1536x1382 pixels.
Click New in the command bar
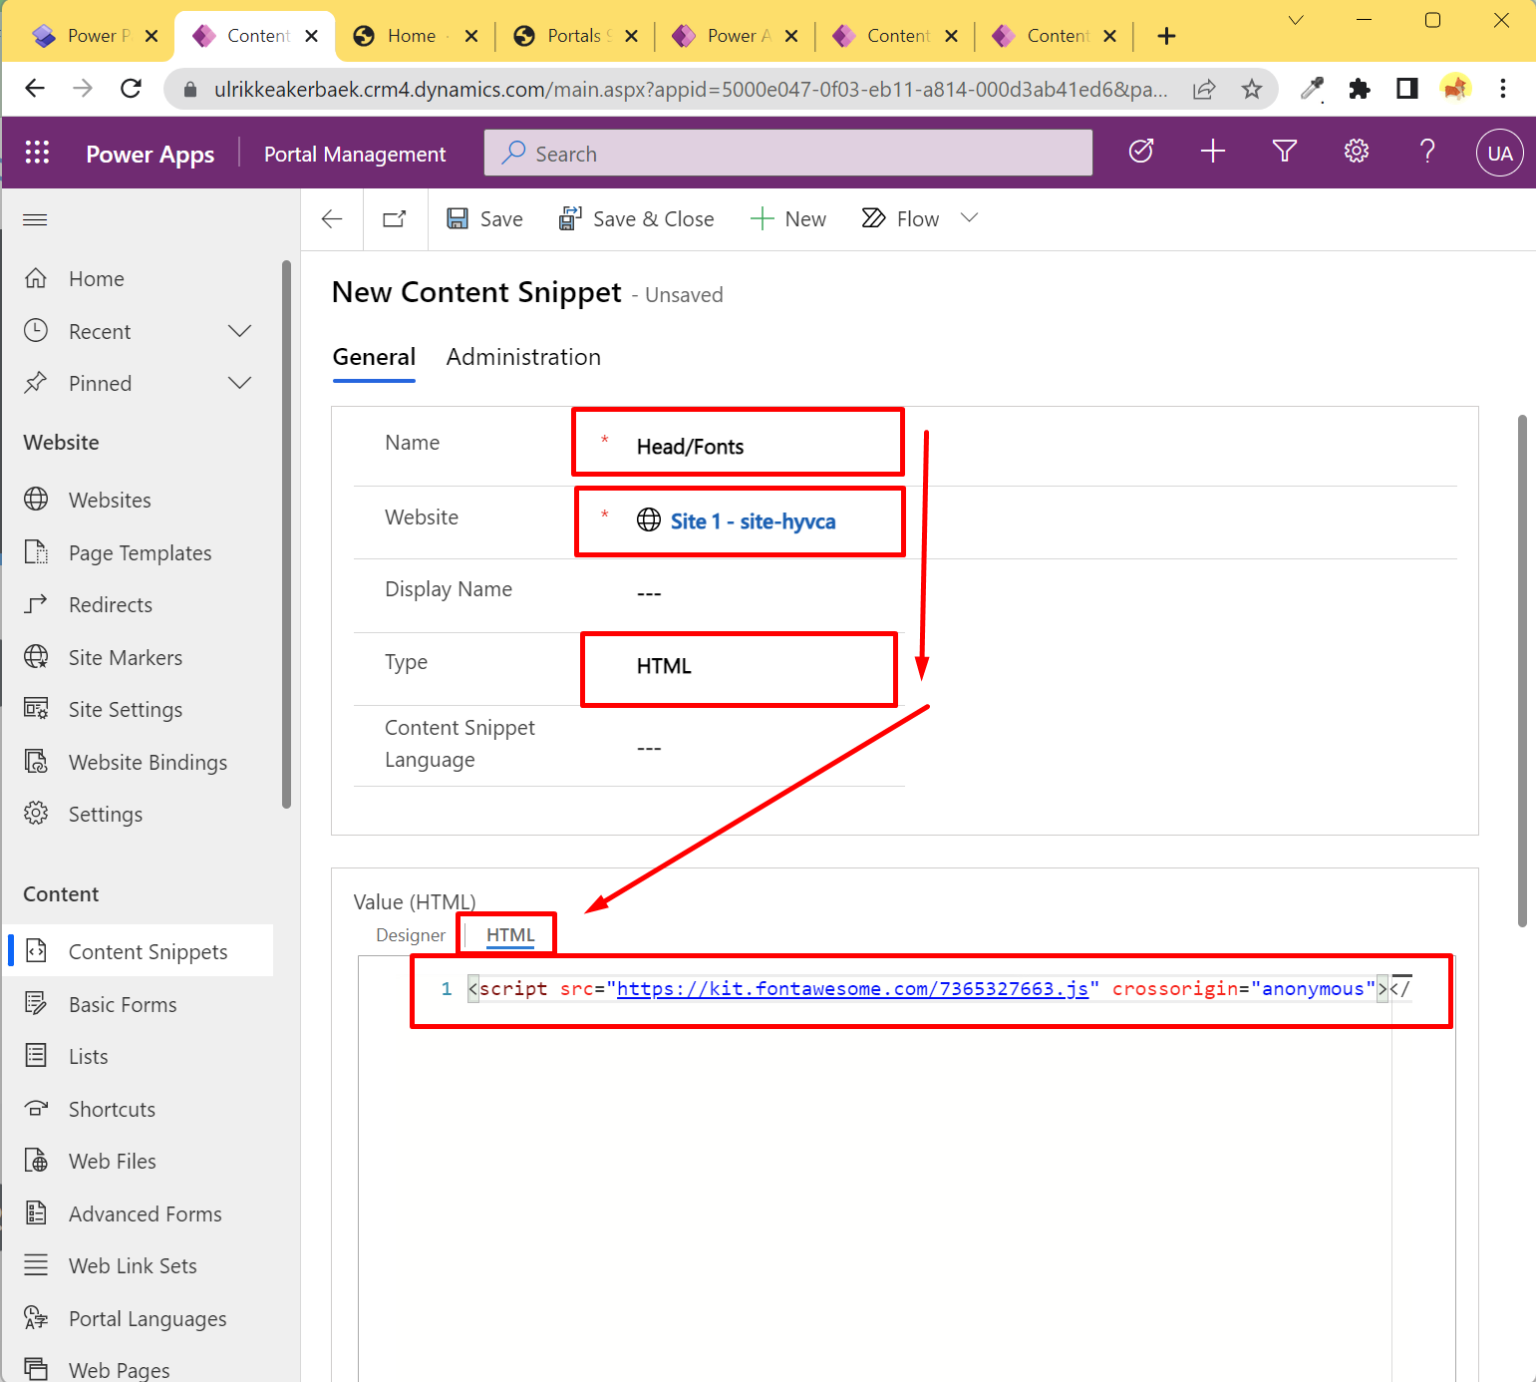(789, 219)
